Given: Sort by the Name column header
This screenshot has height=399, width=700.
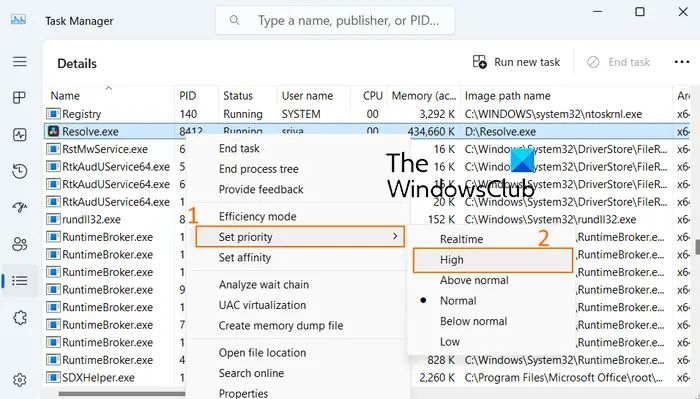Looking at the screenshot, I should pyautogui.click(x=65, y=96).
